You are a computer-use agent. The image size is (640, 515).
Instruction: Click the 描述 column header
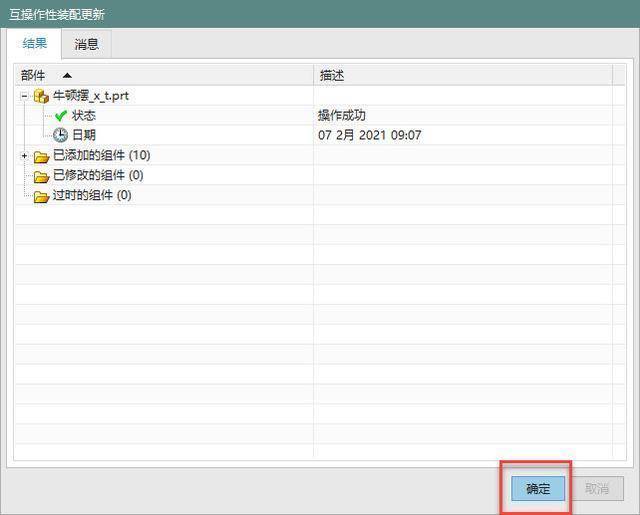pos(463,75)
